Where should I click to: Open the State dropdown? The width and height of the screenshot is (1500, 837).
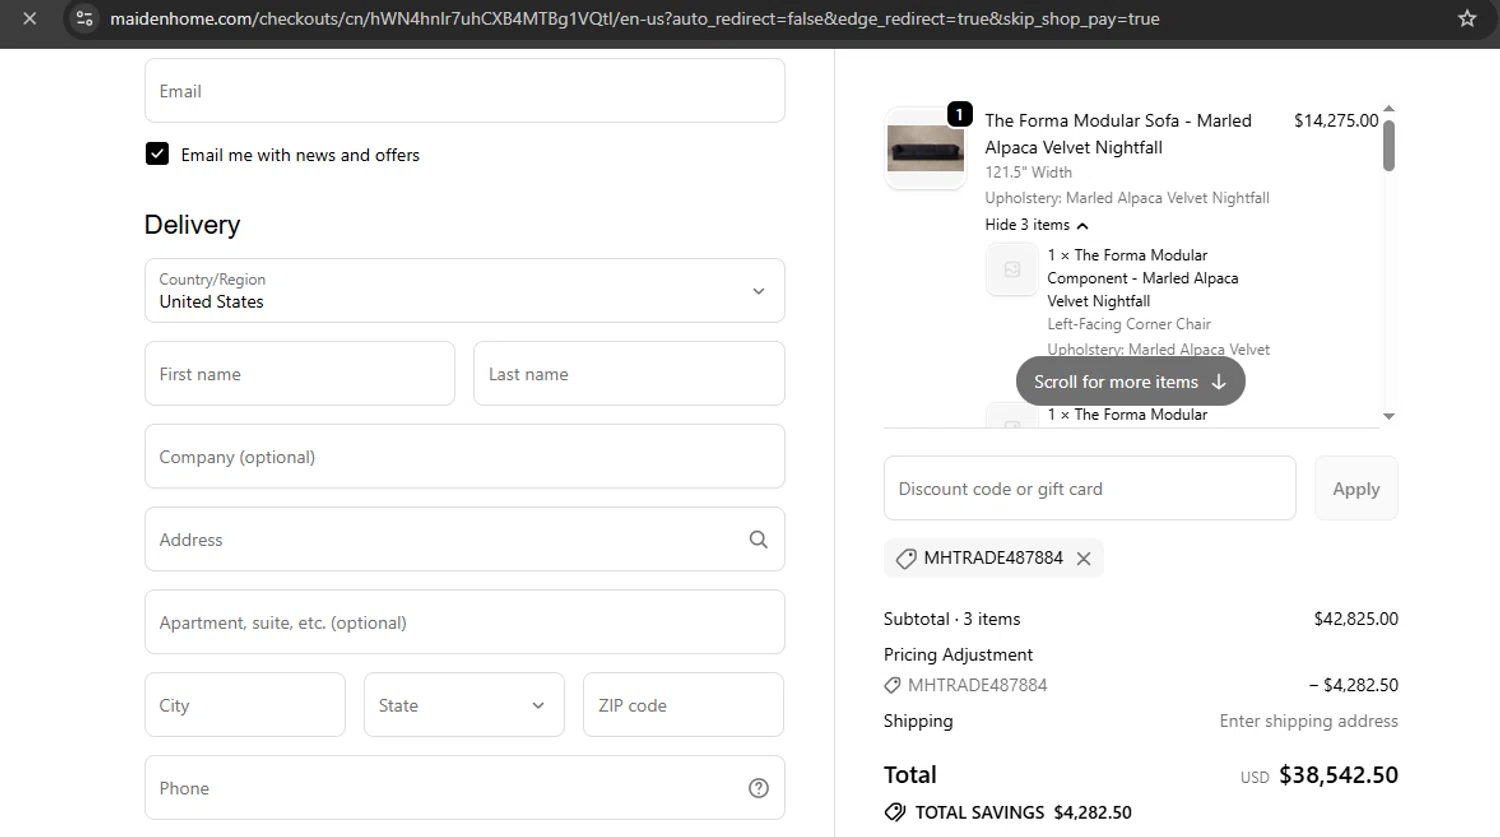point(464,705)
